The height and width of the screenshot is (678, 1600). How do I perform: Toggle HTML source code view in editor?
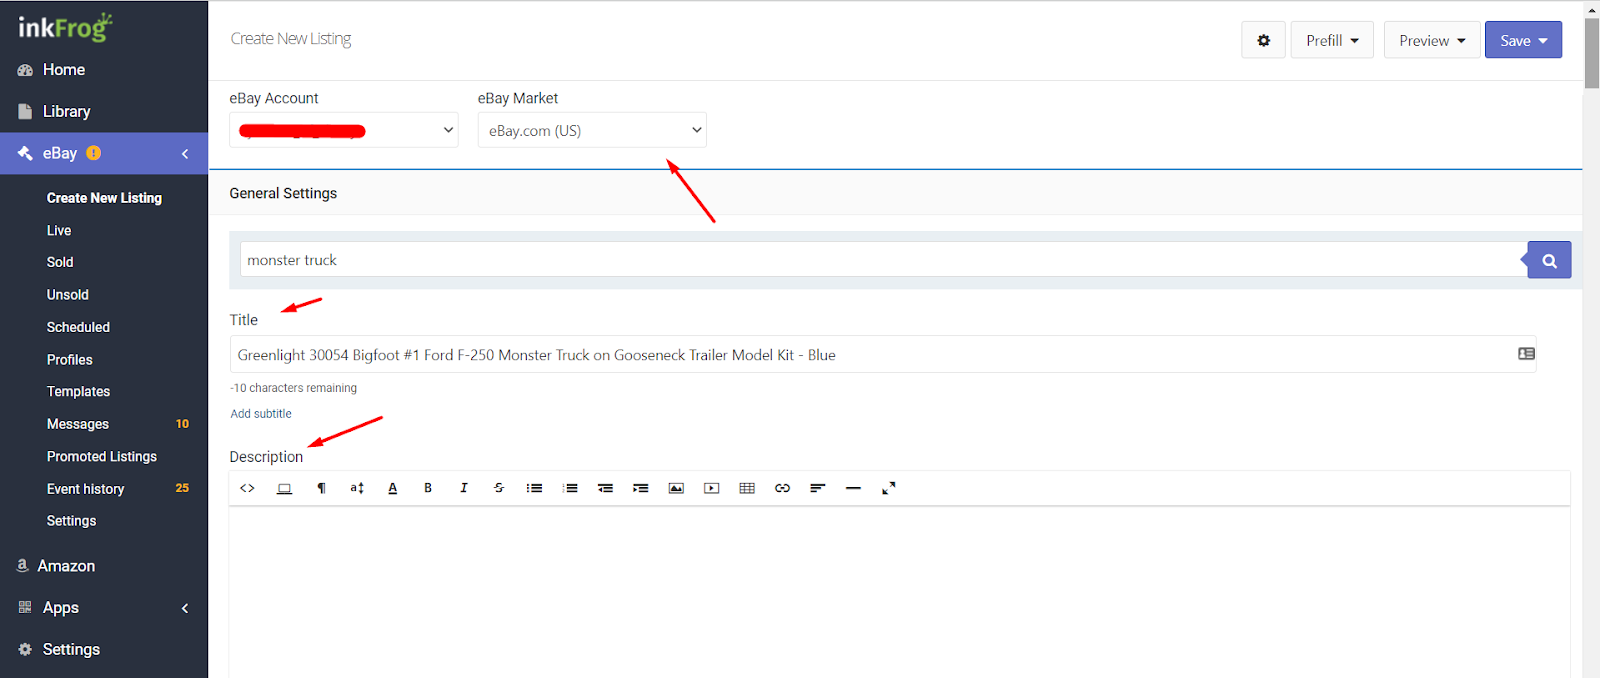248,488
